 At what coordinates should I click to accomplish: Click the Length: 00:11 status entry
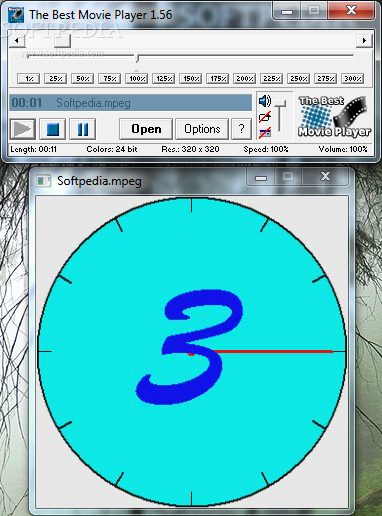pyautogui.click(x=33, y=149)
